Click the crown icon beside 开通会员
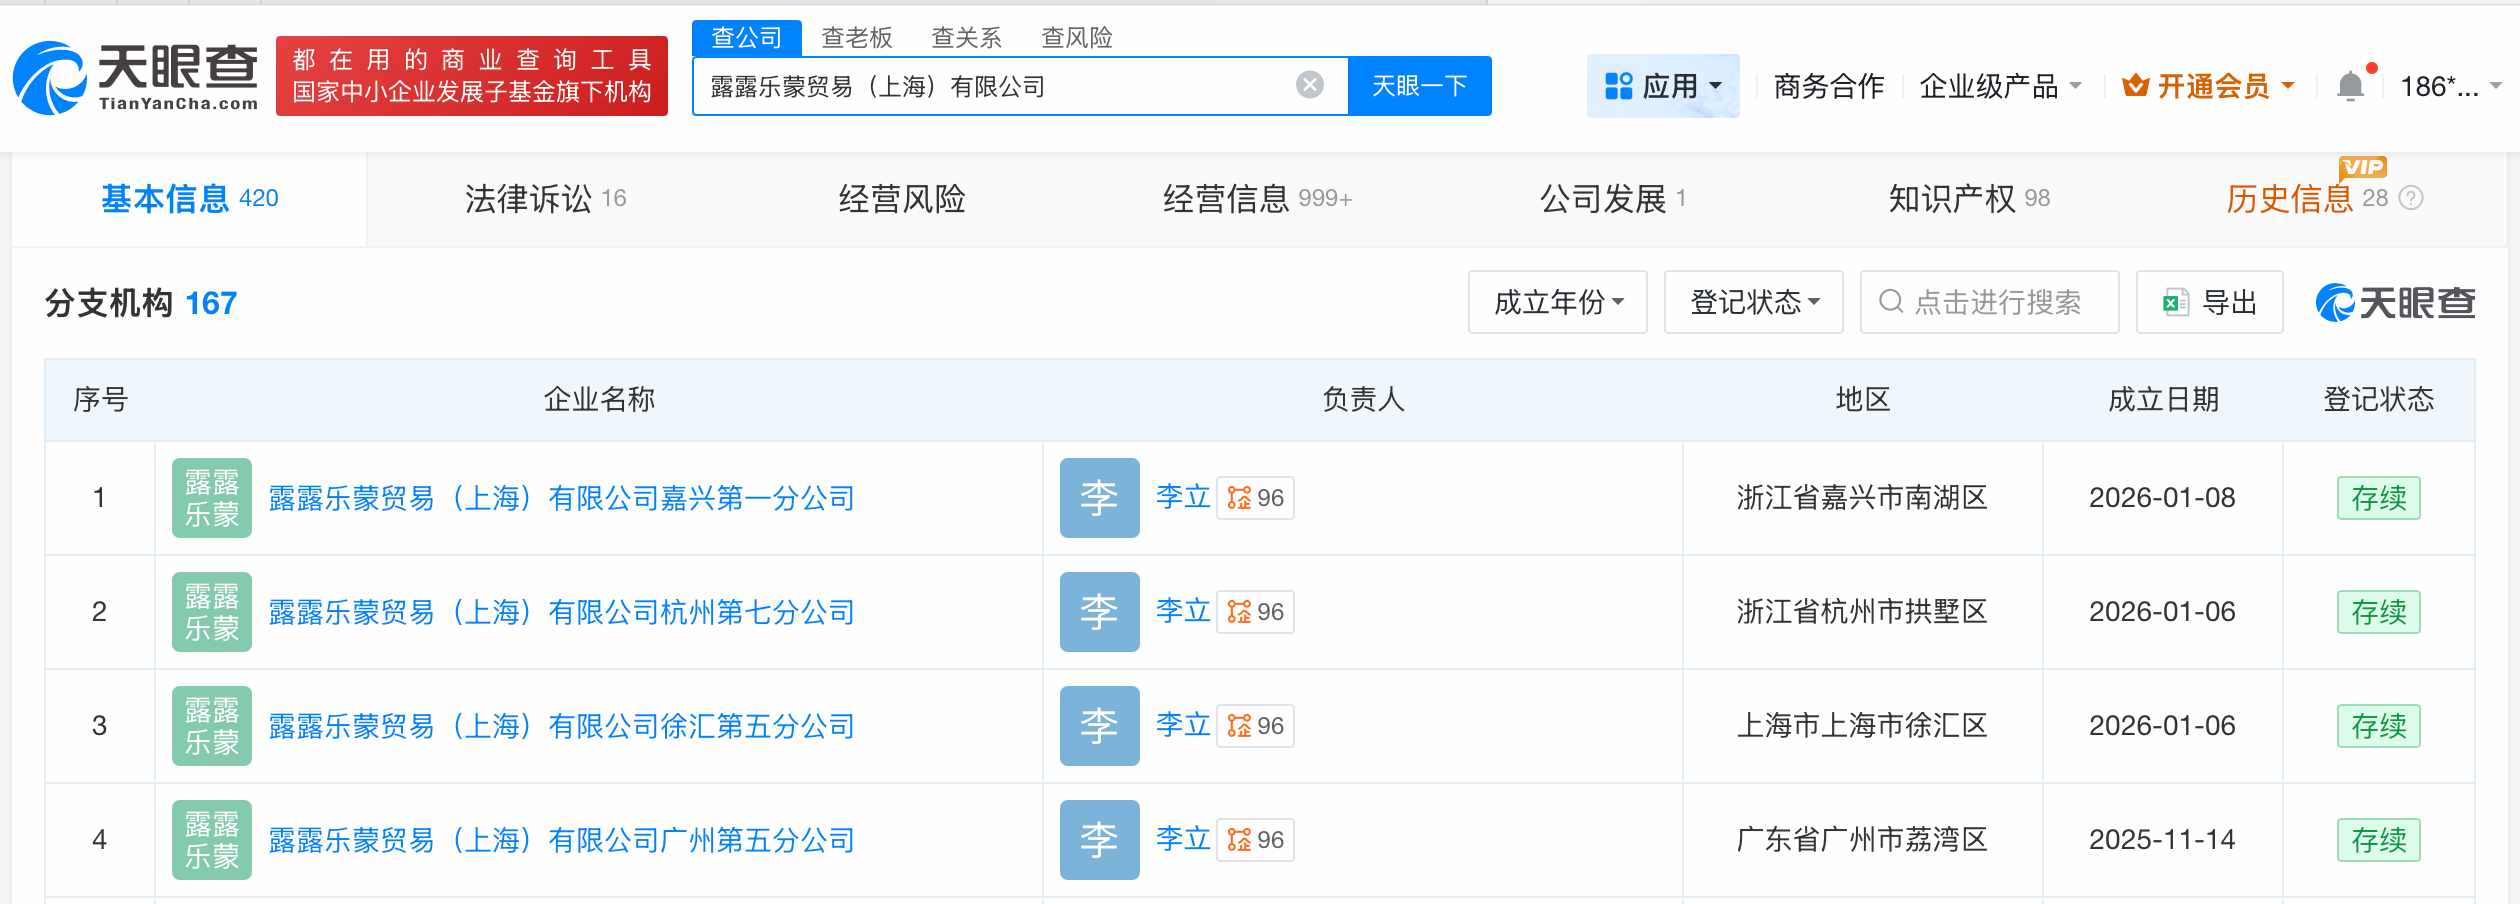 click(x=2134, y=87)
